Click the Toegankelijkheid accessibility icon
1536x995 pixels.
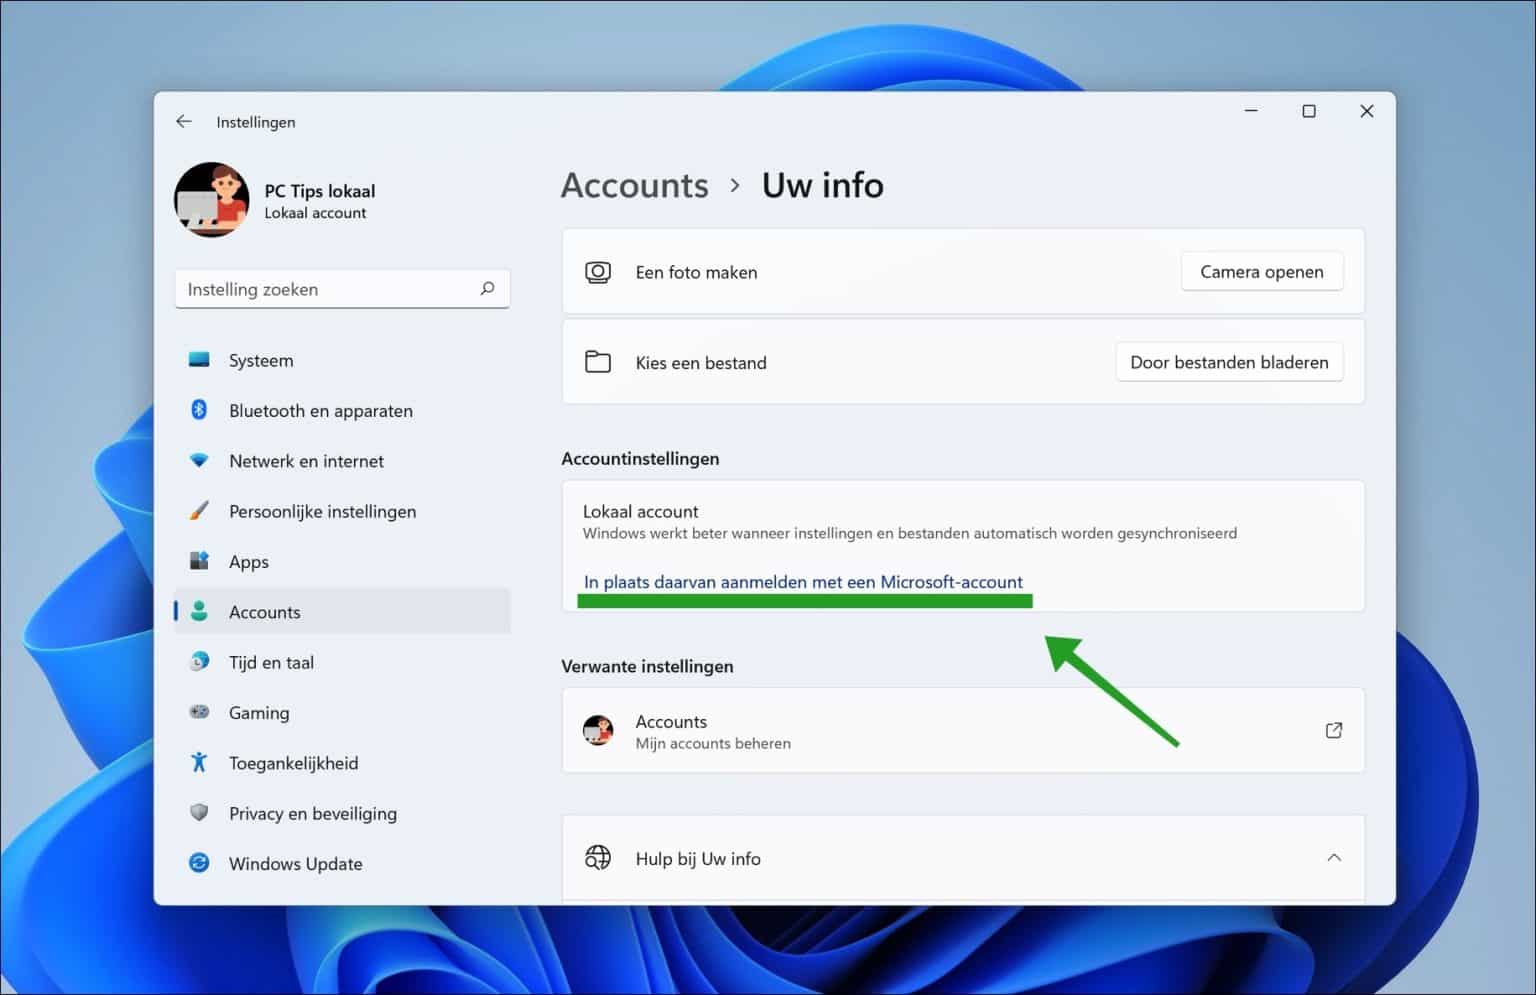(x=199, y=762)
